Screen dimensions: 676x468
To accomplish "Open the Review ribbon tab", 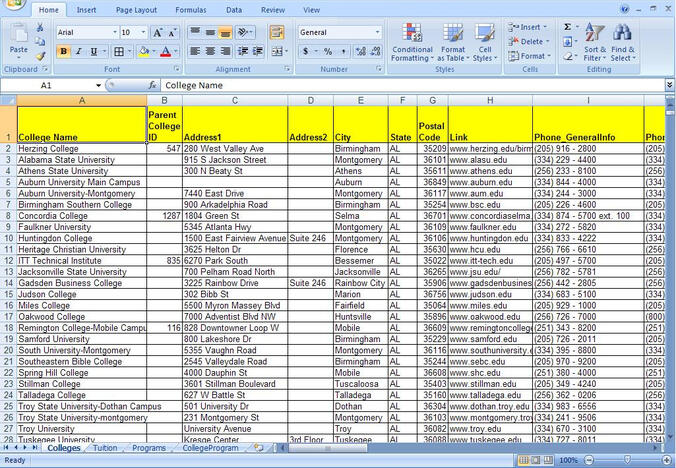I will (x=273, y=10).
